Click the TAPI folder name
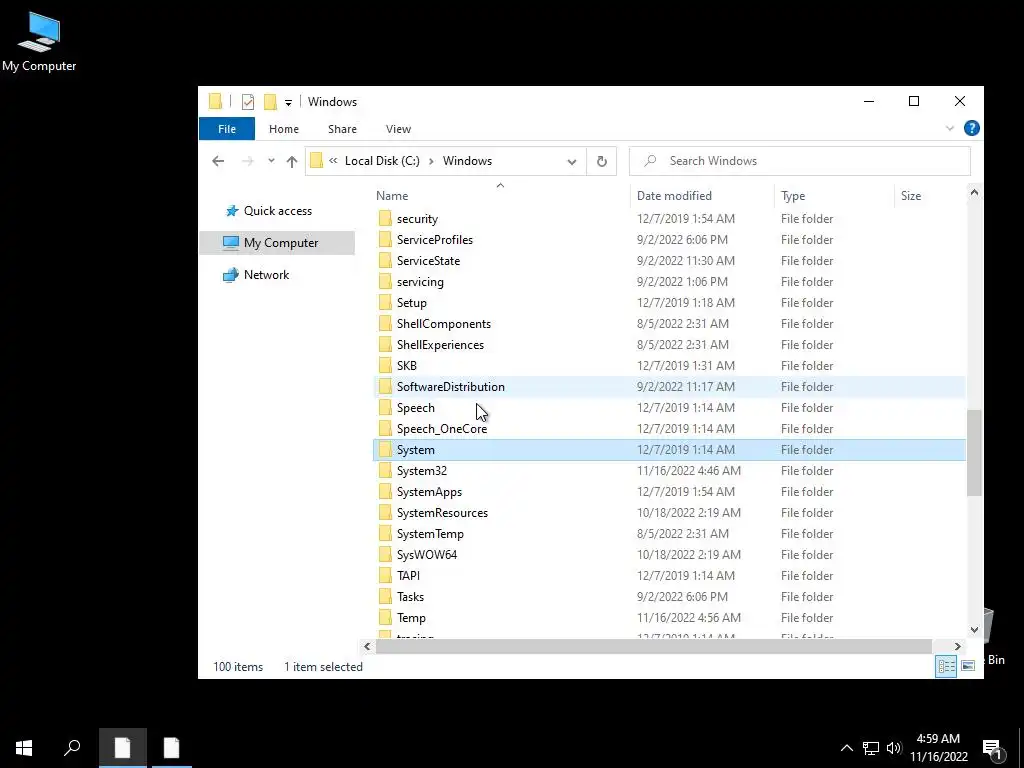Image resolution: width=1024 pixels, height=768 pixels. pos(408,575)
